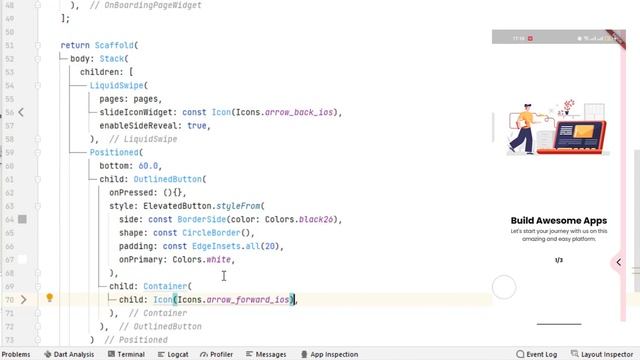This screenshot has height=360, width=640.
Task: Collapse the OutlinedButton block at line 61
Action: coord(38,179)
